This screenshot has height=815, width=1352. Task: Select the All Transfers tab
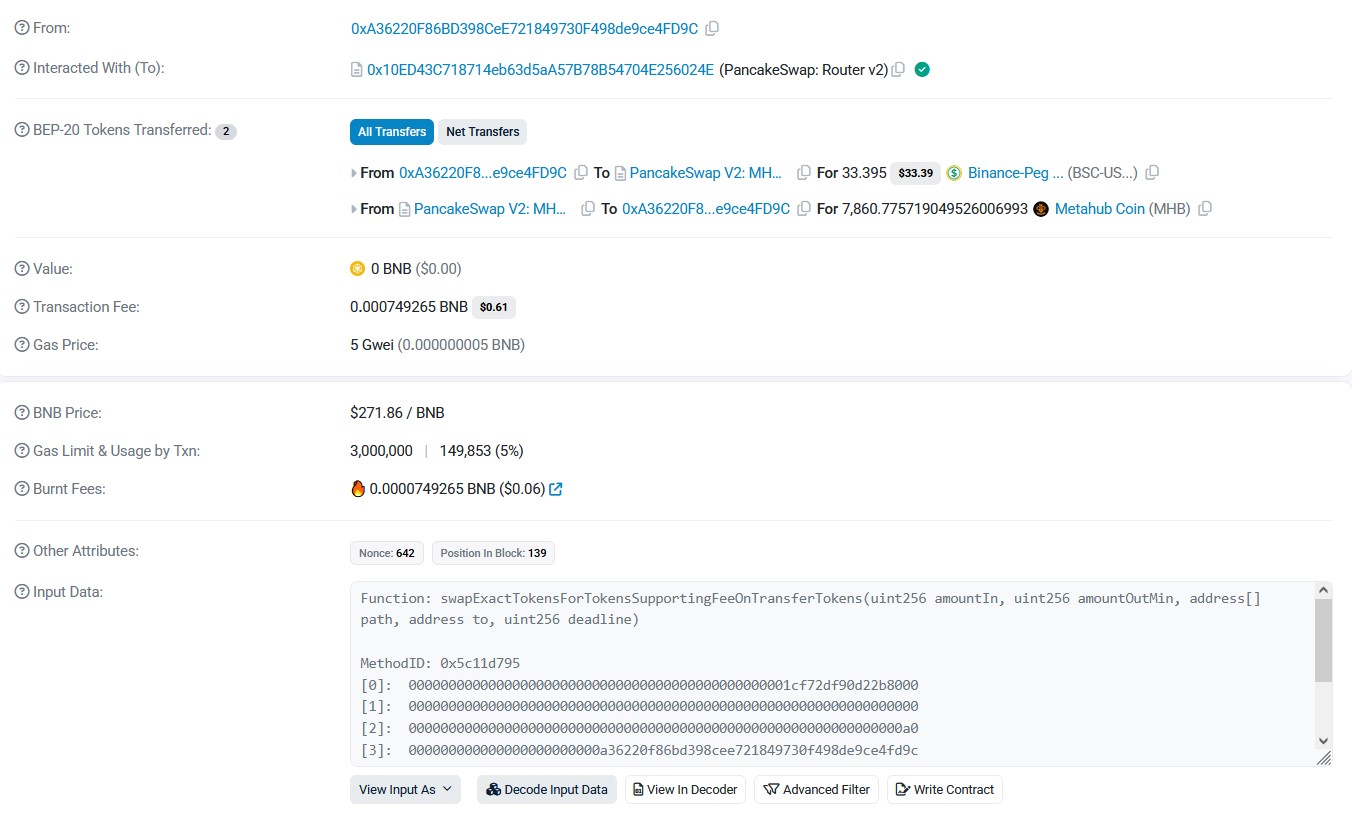click(x=392, y=131)
